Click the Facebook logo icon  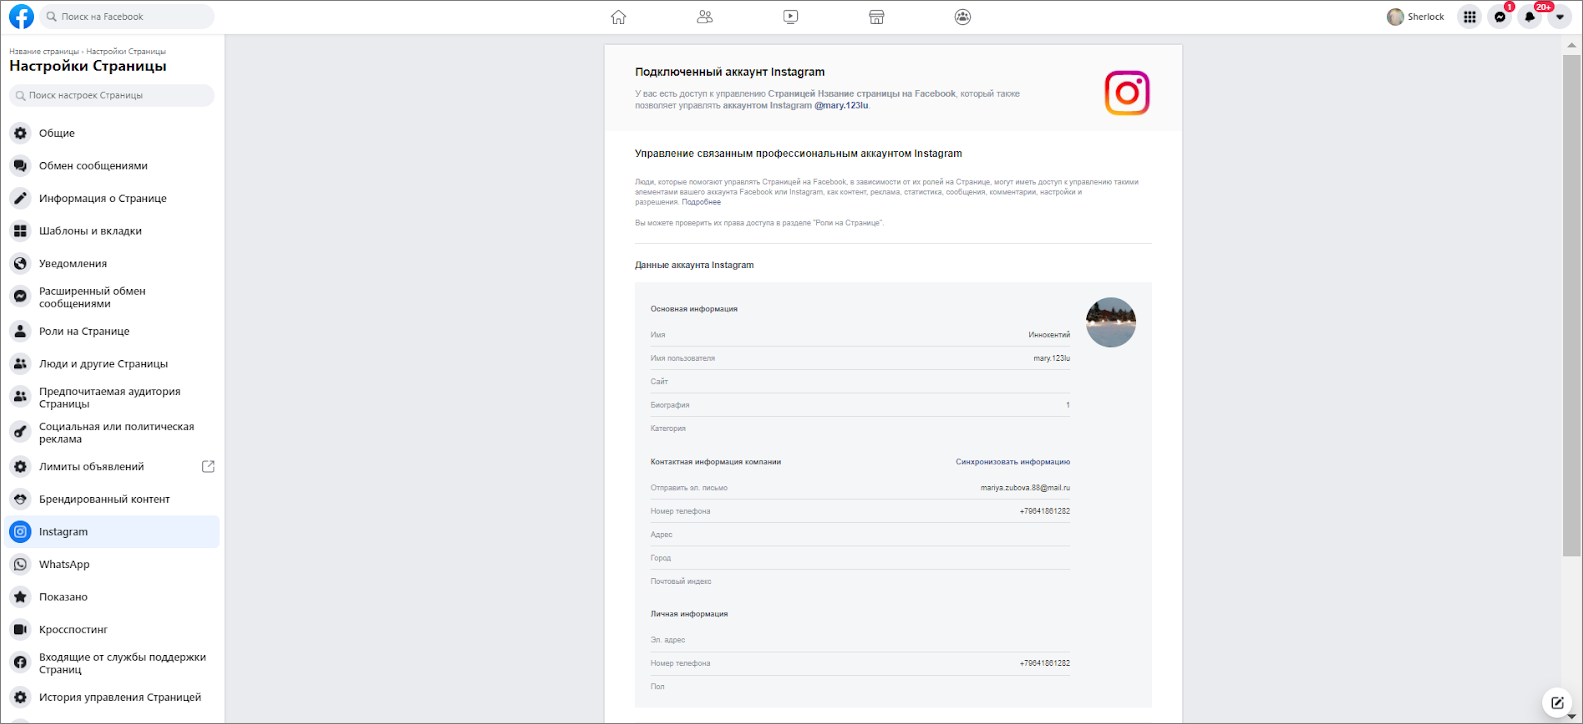[x=21, y=16]
